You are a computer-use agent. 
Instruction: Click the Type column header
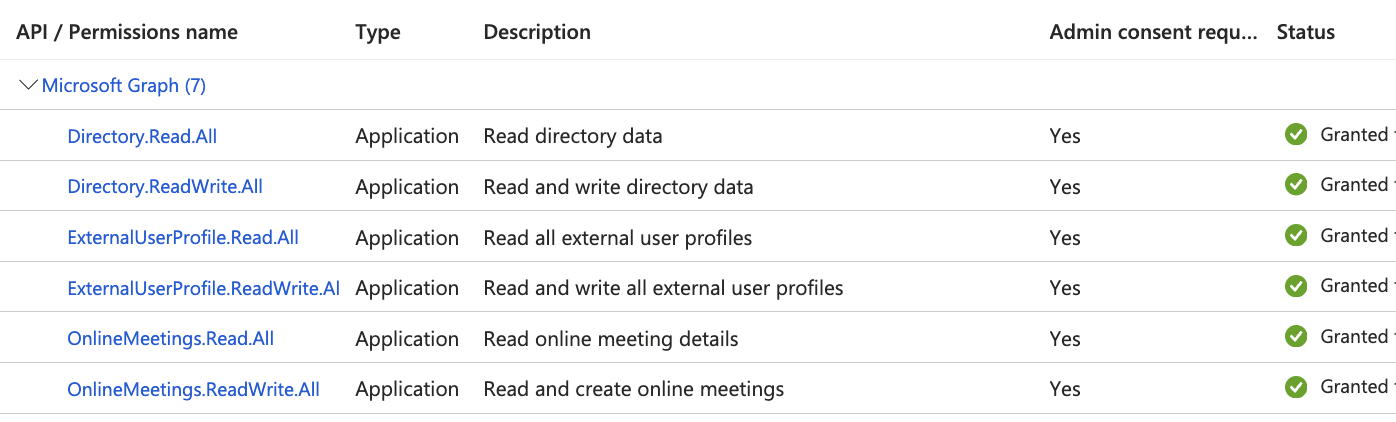pos(378,32)
